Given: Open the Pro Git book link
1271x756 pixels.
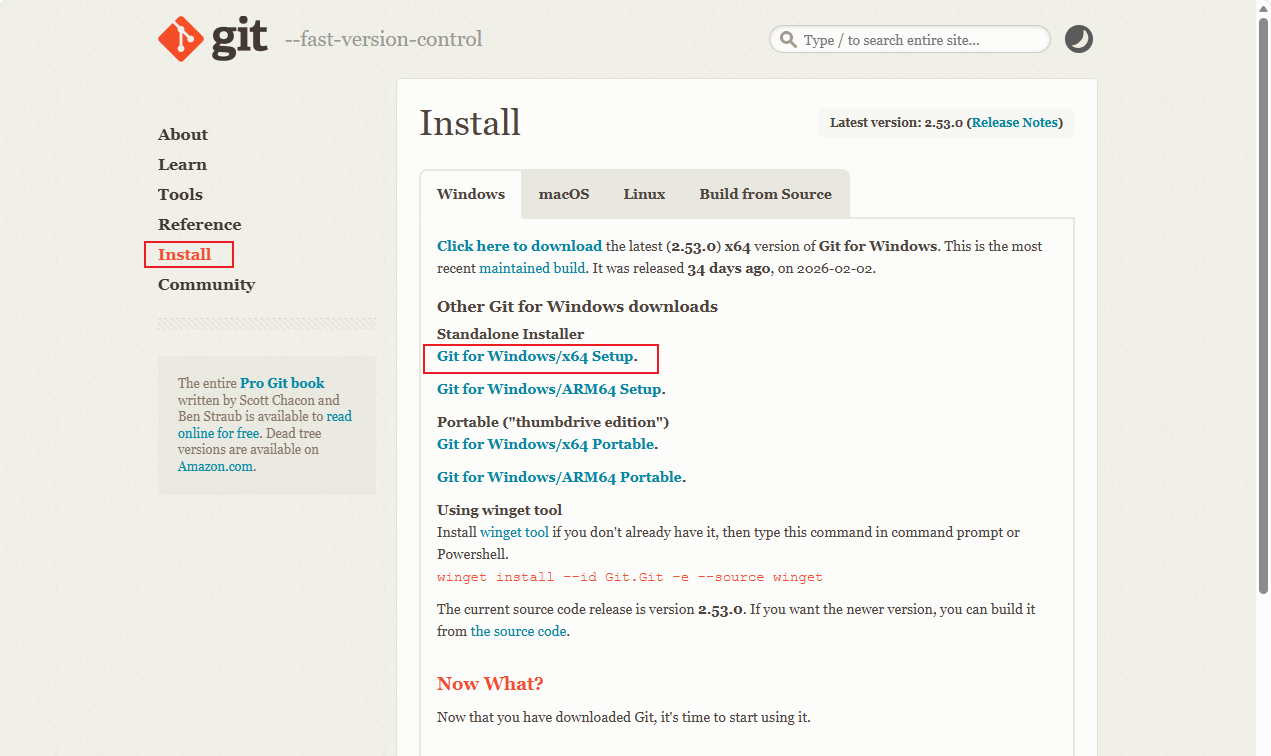Looking at the screenshot, I should (x=282, y=383).
